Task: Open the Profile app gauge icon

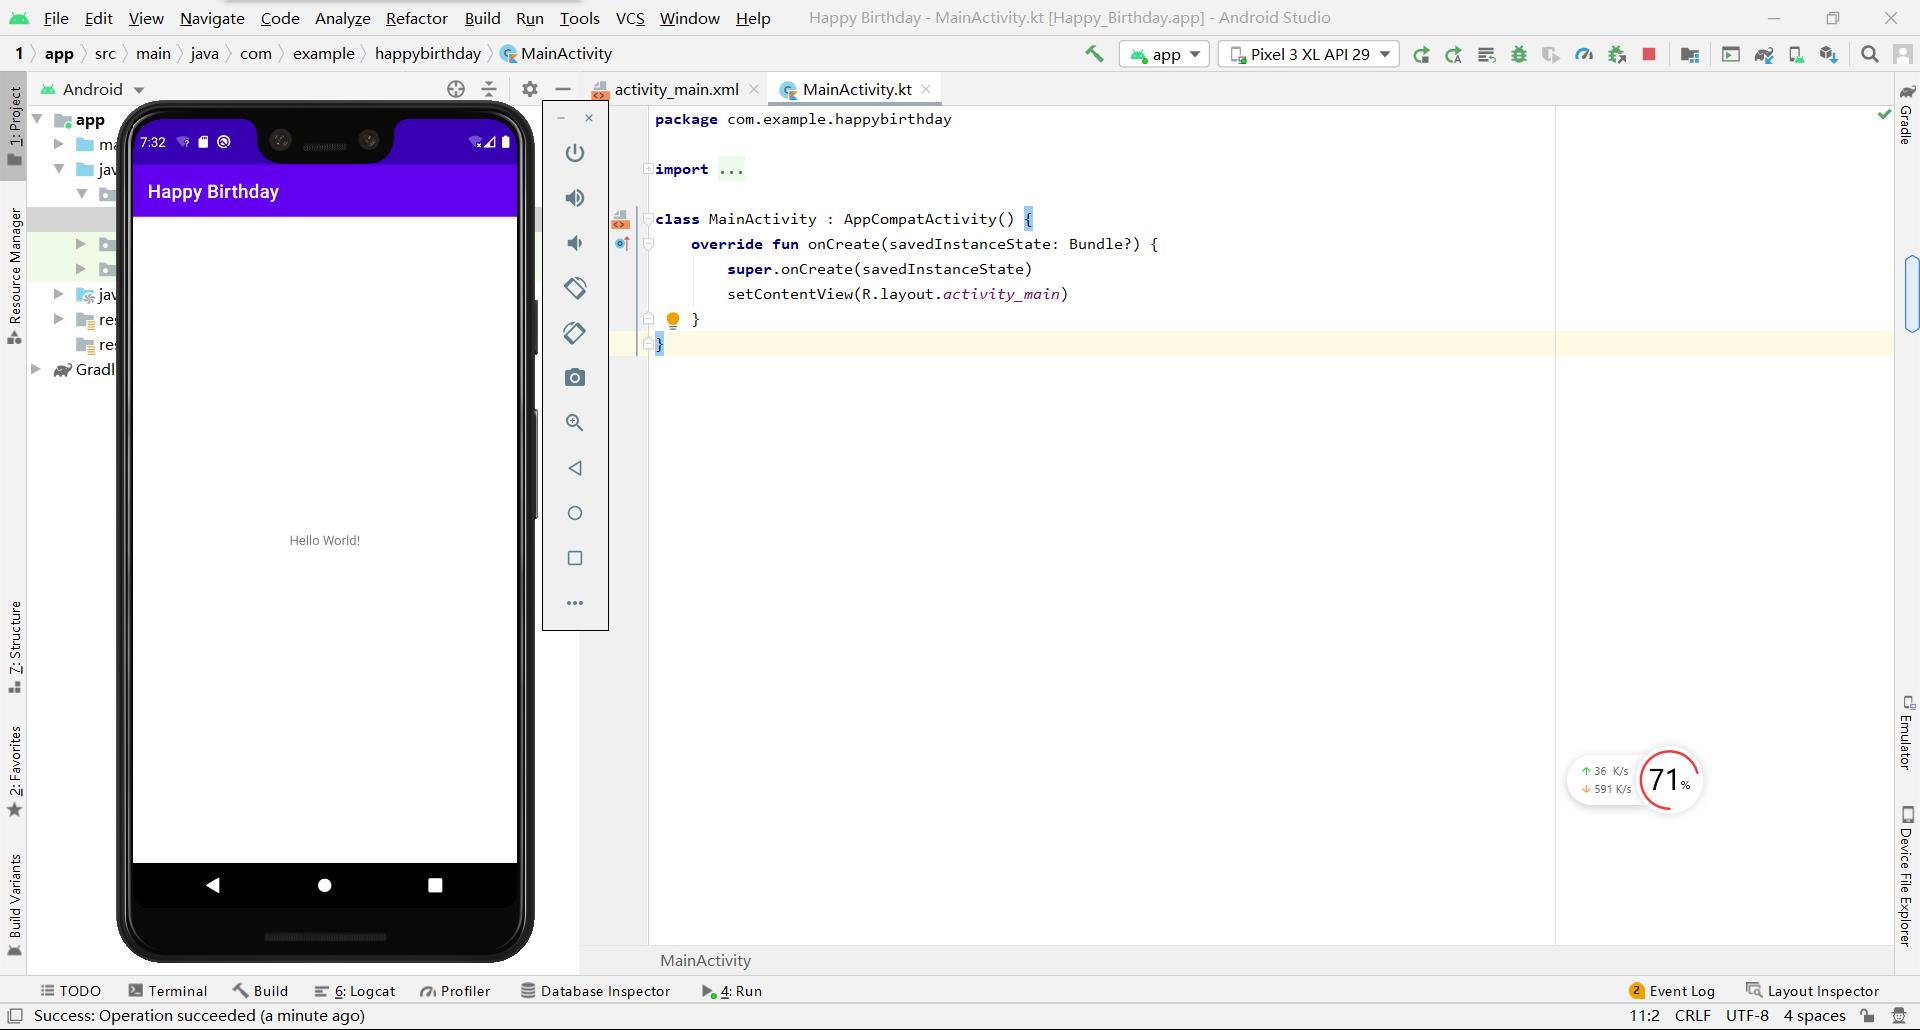Action: [1584, 55]
